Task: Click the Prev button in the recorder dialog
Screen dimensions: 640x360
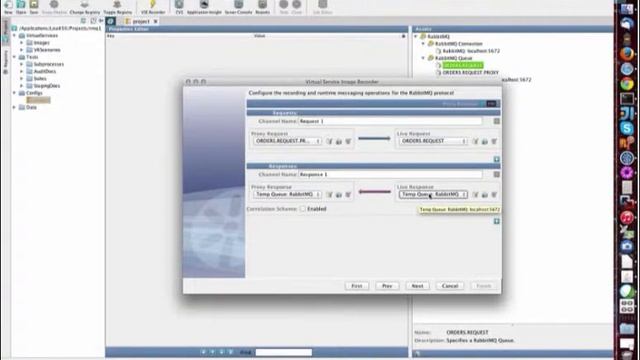Action: pyautogui.click(x=387, y=286)
